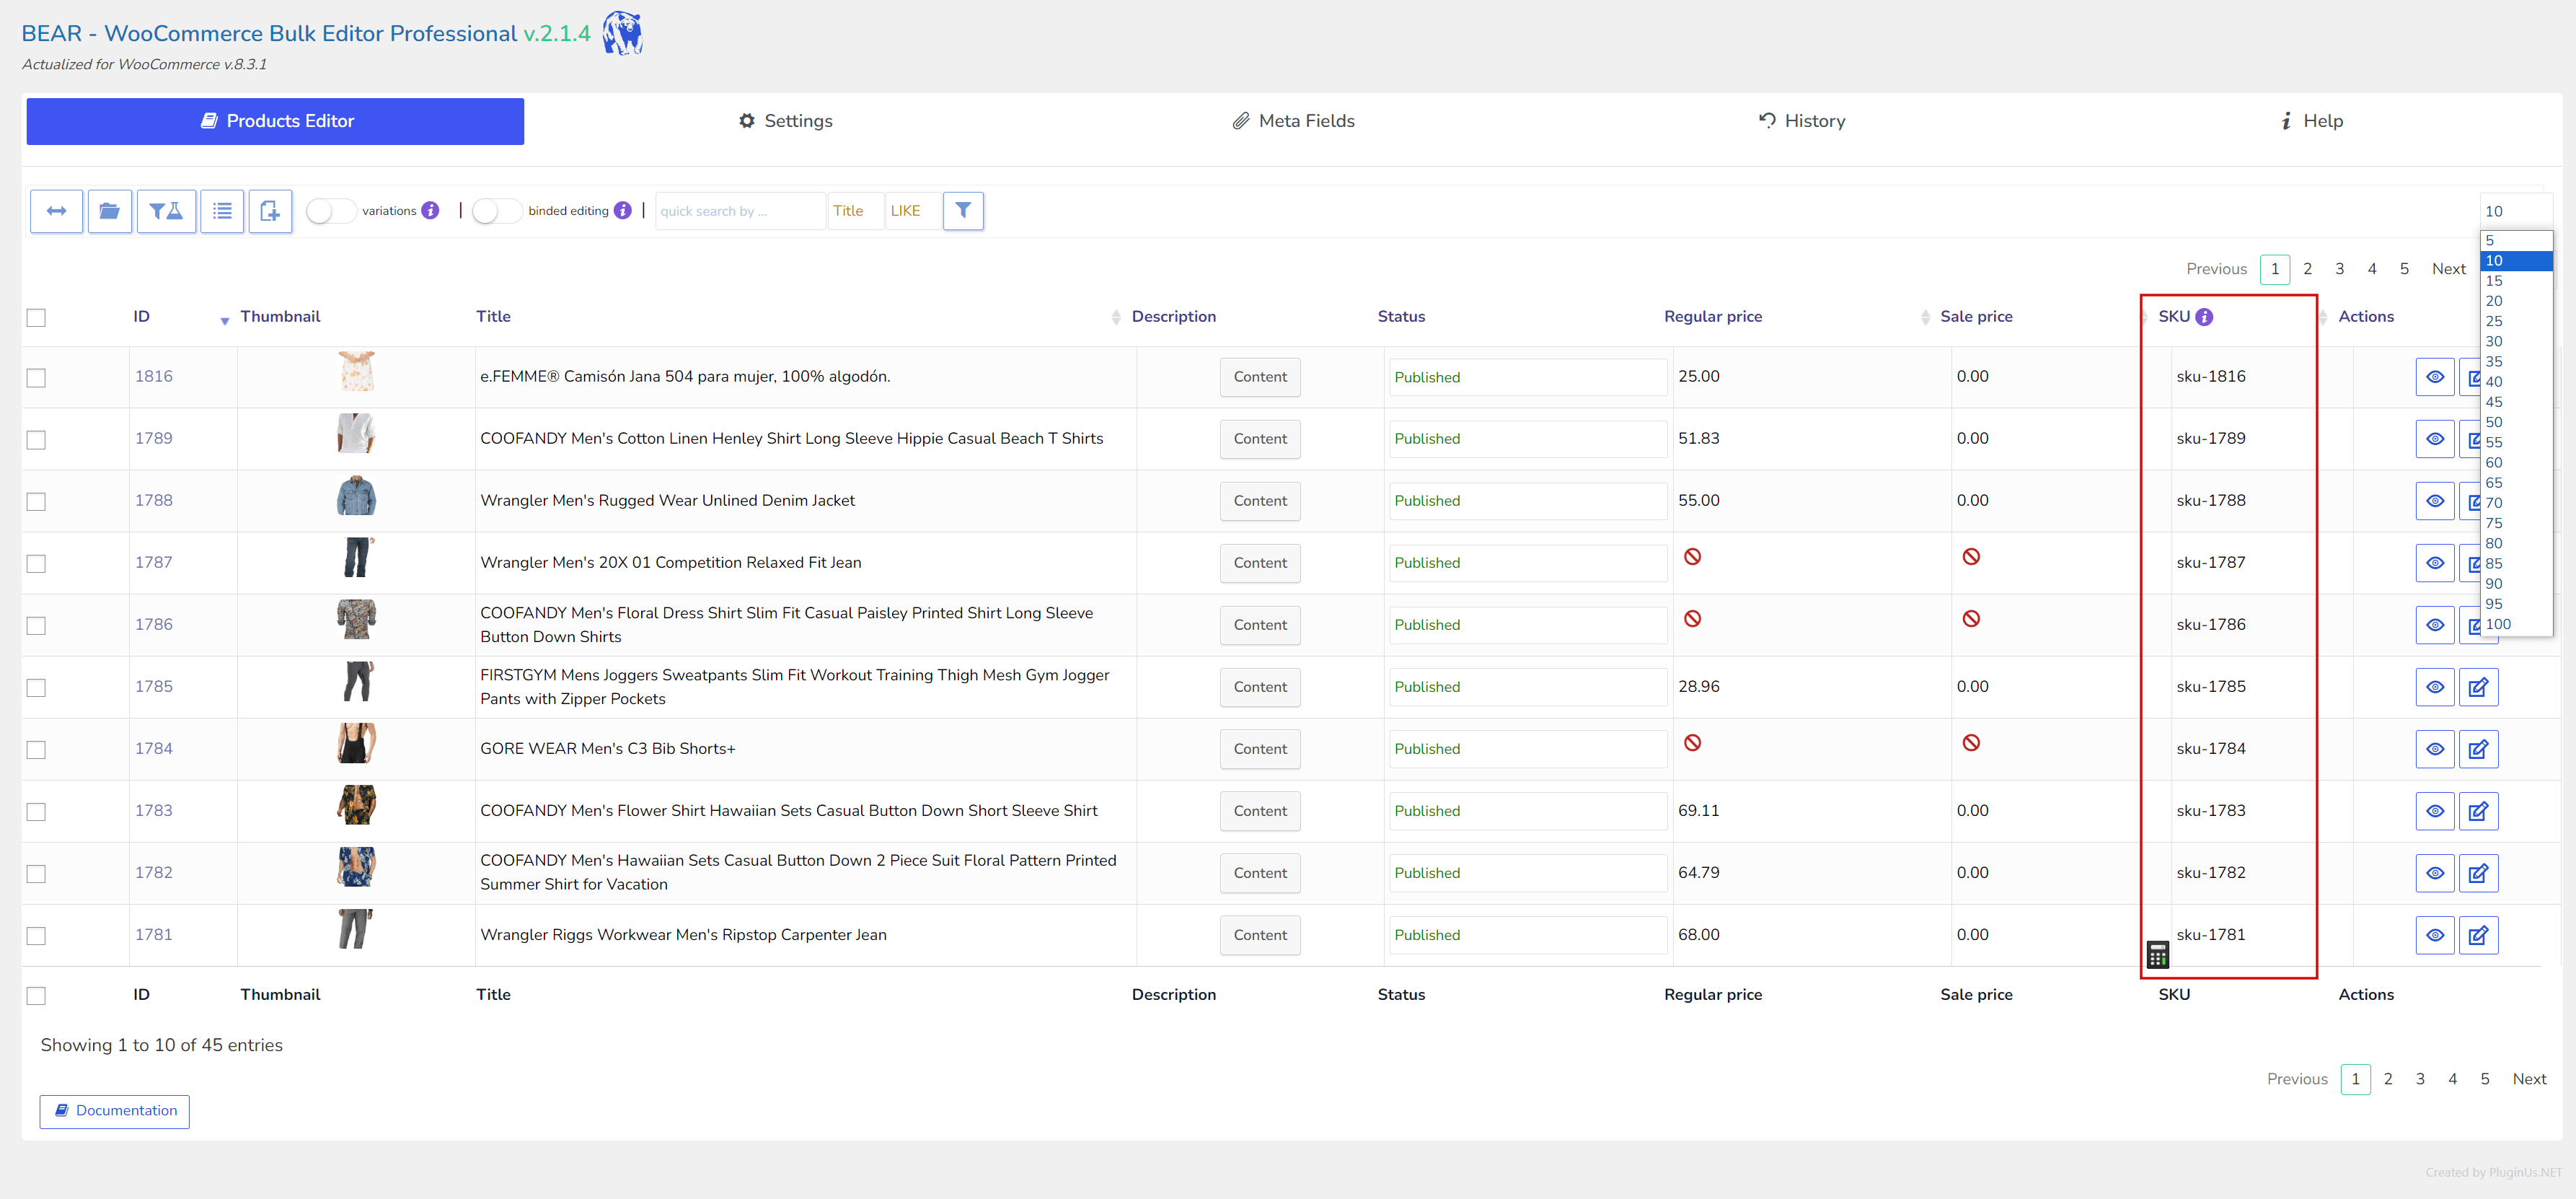
Task: Click the blocked regular price icon for 1784
Action: [1692, 743]
